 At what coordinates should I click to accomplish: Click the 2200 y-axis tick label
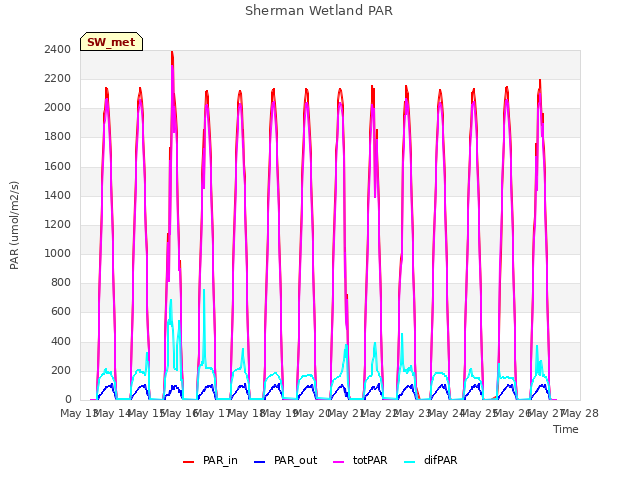[58, 78]
